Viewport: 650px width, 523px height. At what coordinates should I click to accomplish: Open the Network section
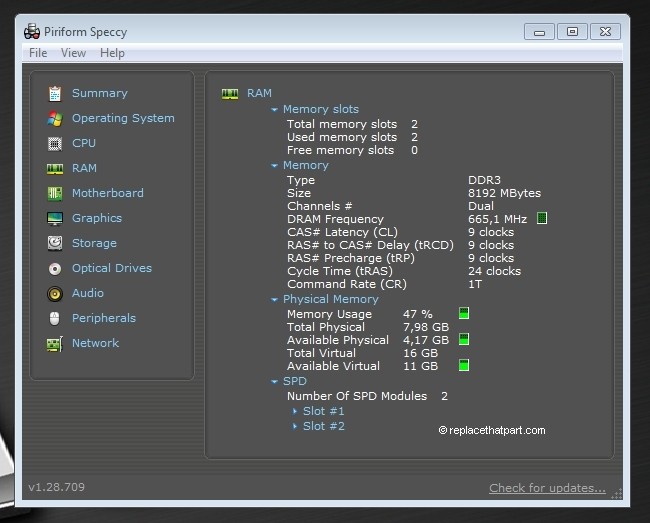coord(95,343)
